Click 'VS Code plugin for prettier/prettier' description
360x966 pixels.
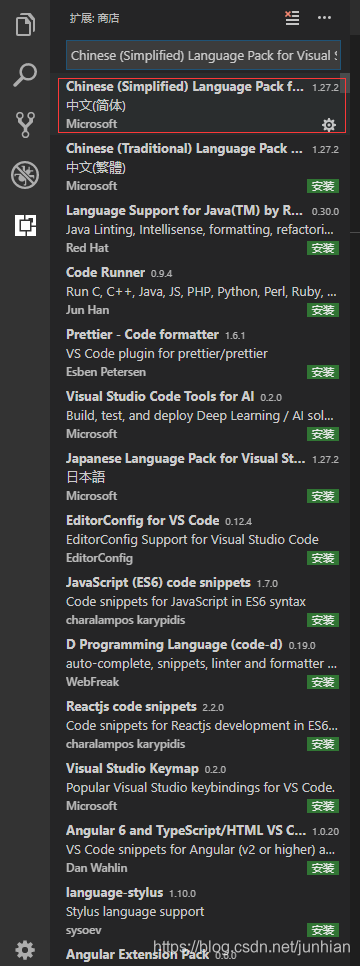click(x=167, y=354)
